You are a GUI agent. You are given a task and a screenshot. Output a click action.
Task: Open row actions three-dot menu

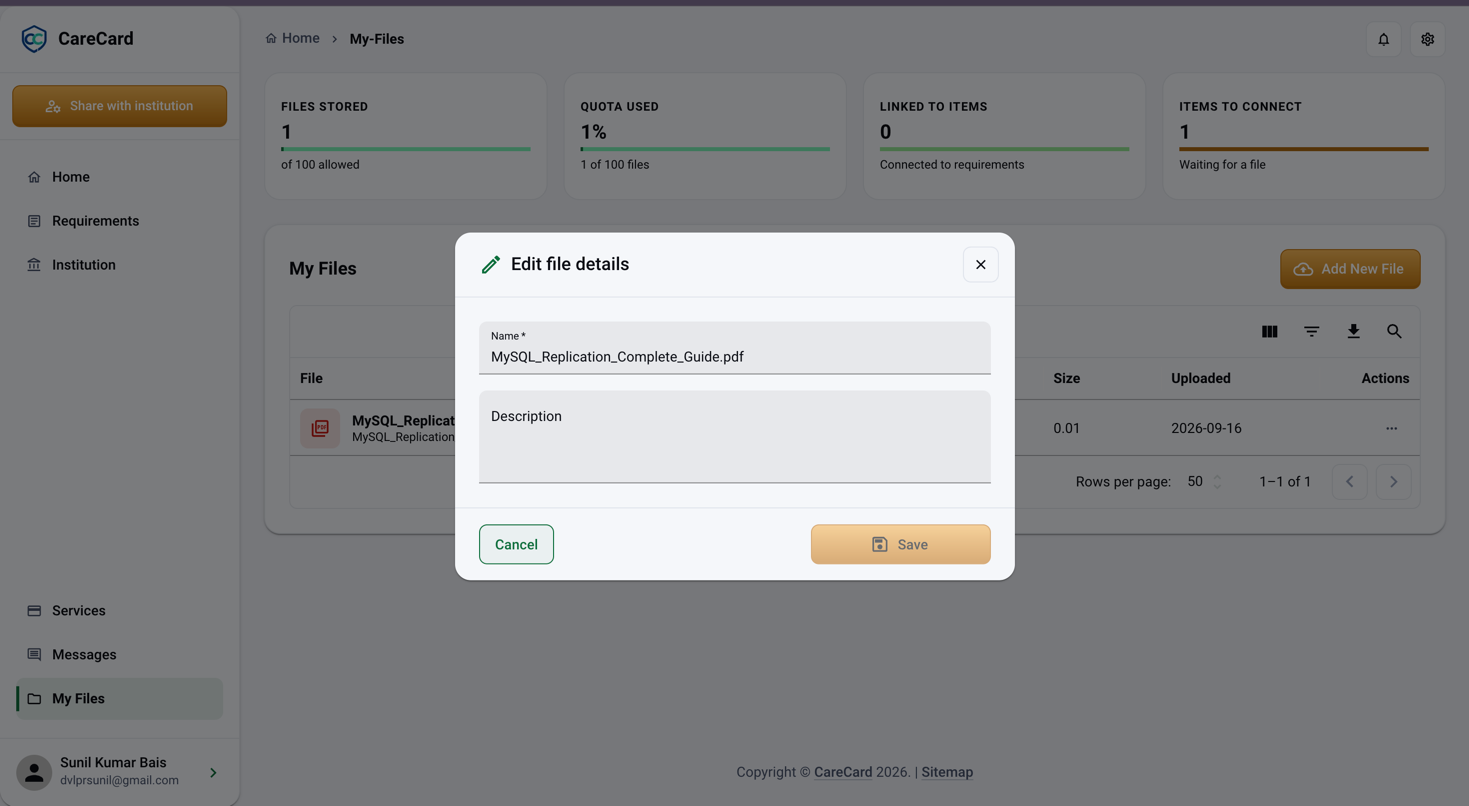(1391, 428)
